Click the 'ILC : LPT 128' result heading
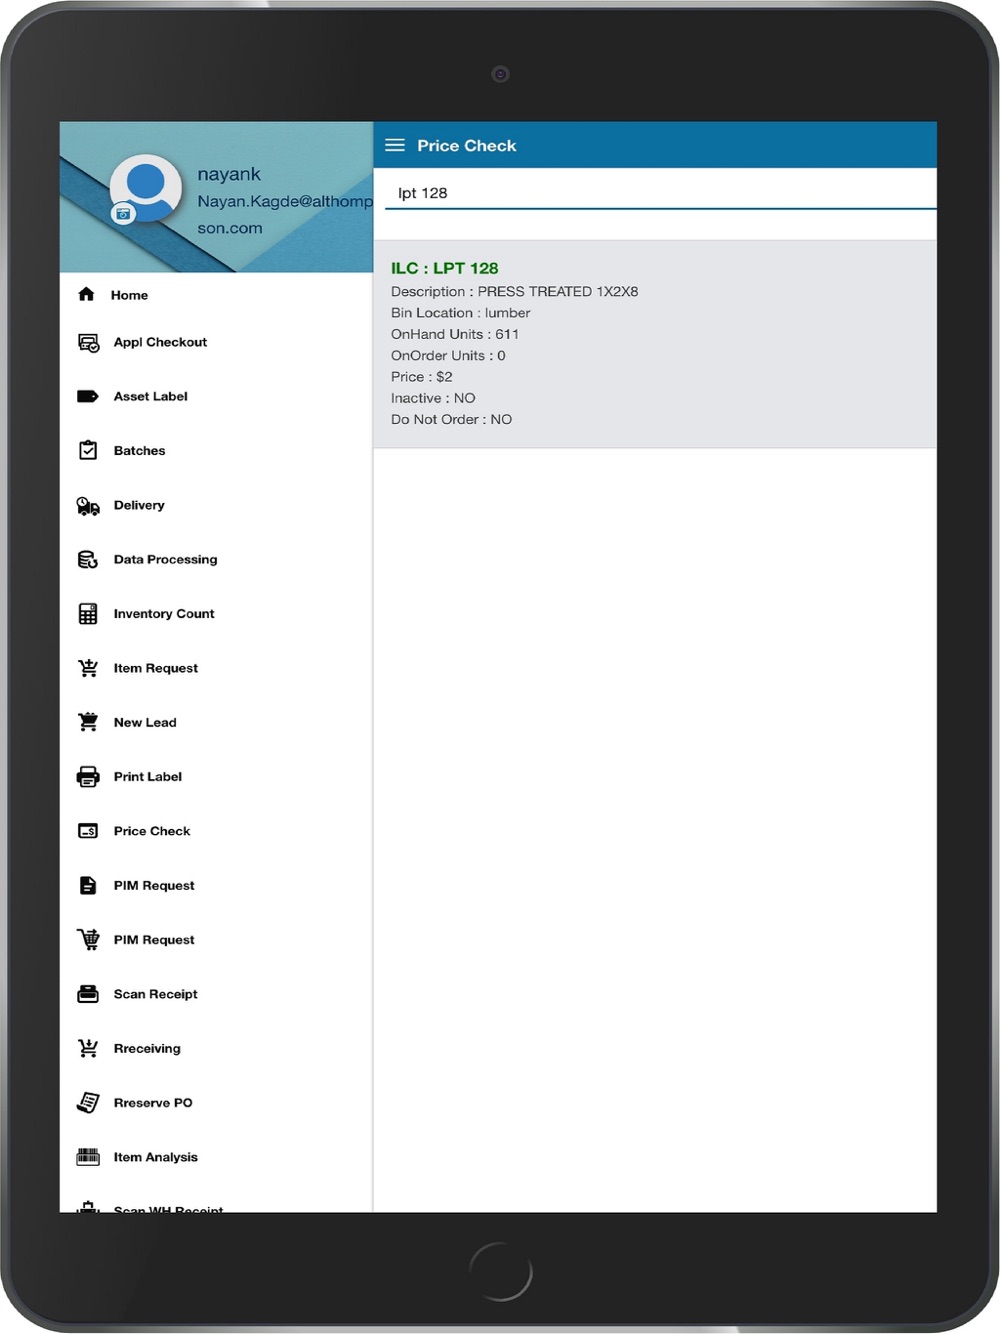The width and height of the screenshot is (1000, 1334). pyautogui.click(x=444, y=268)
